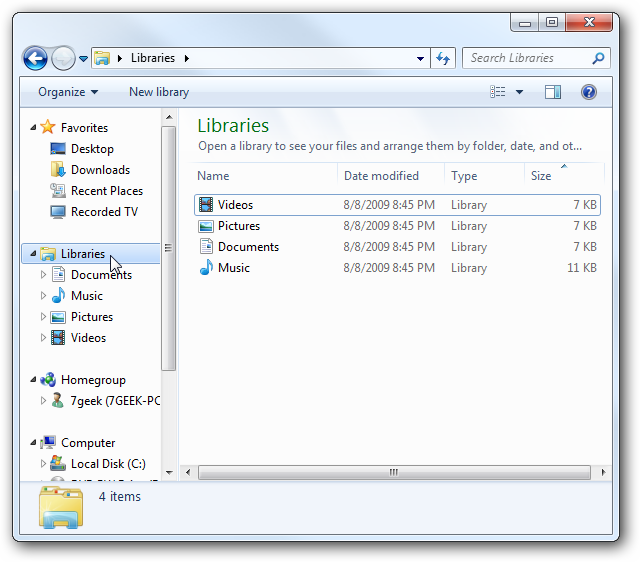Click Videos film icon in navigation pane
Screen dimensions: 640x562
pos(58,338)
